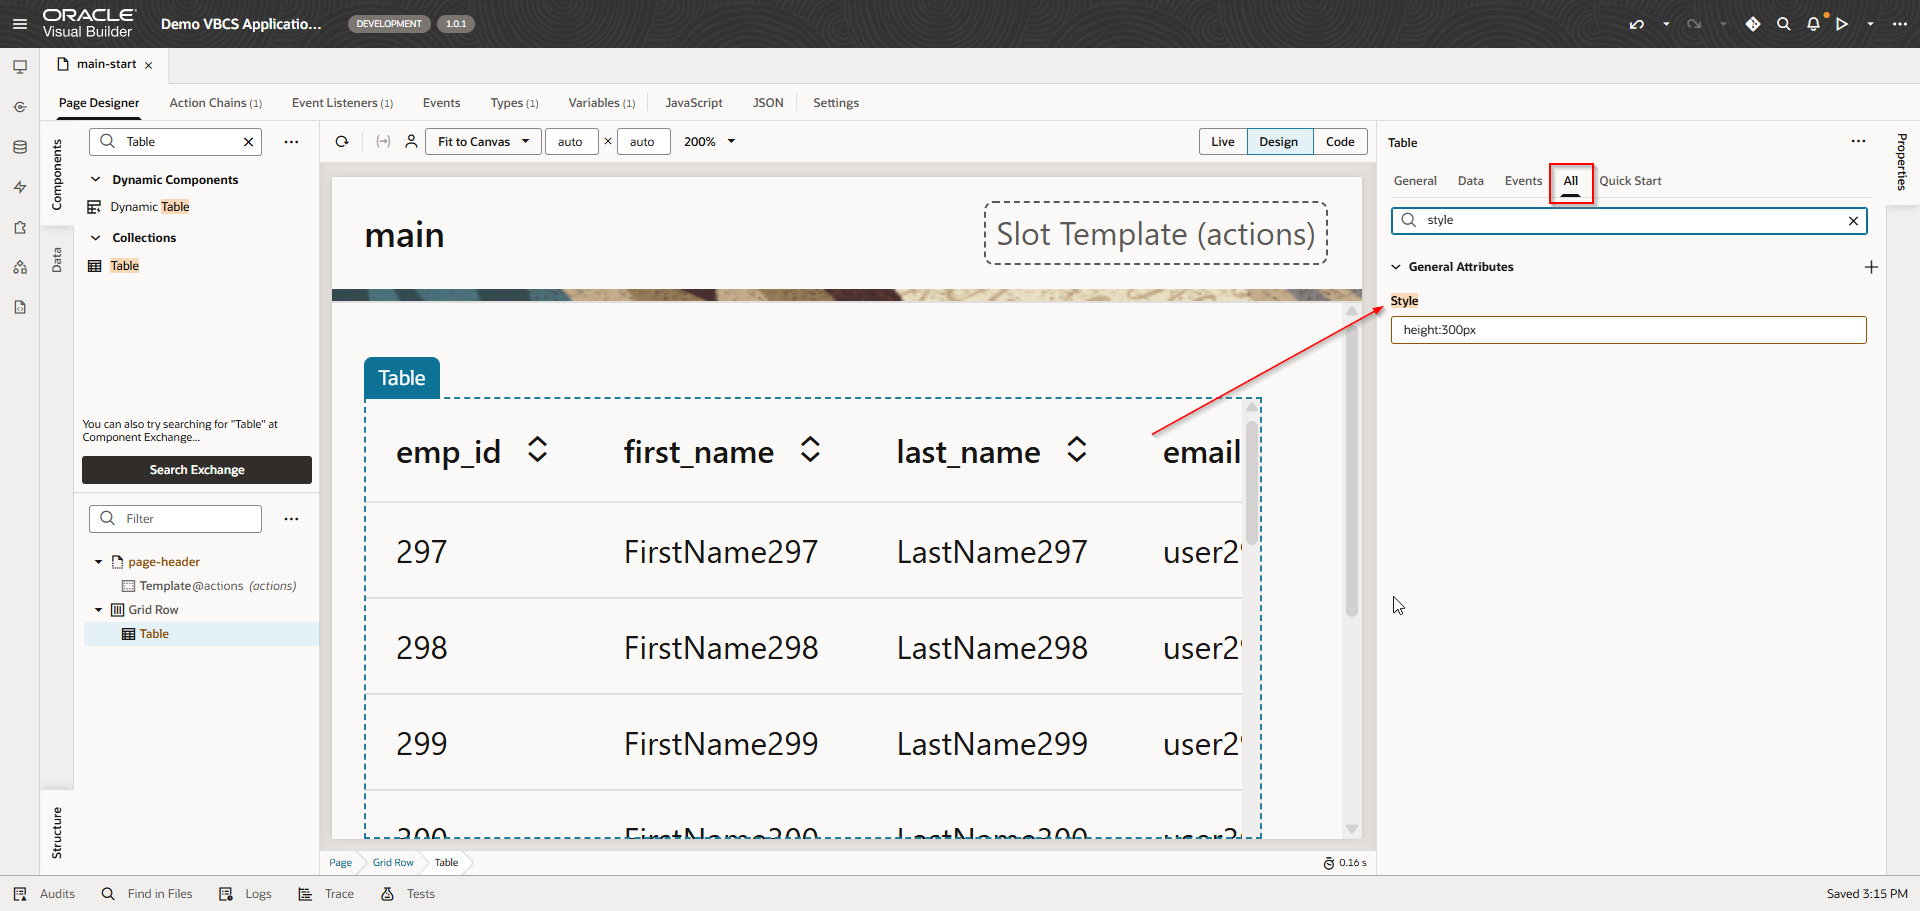
Task: Click the Search Exchange button
Action: pos(197,470)
